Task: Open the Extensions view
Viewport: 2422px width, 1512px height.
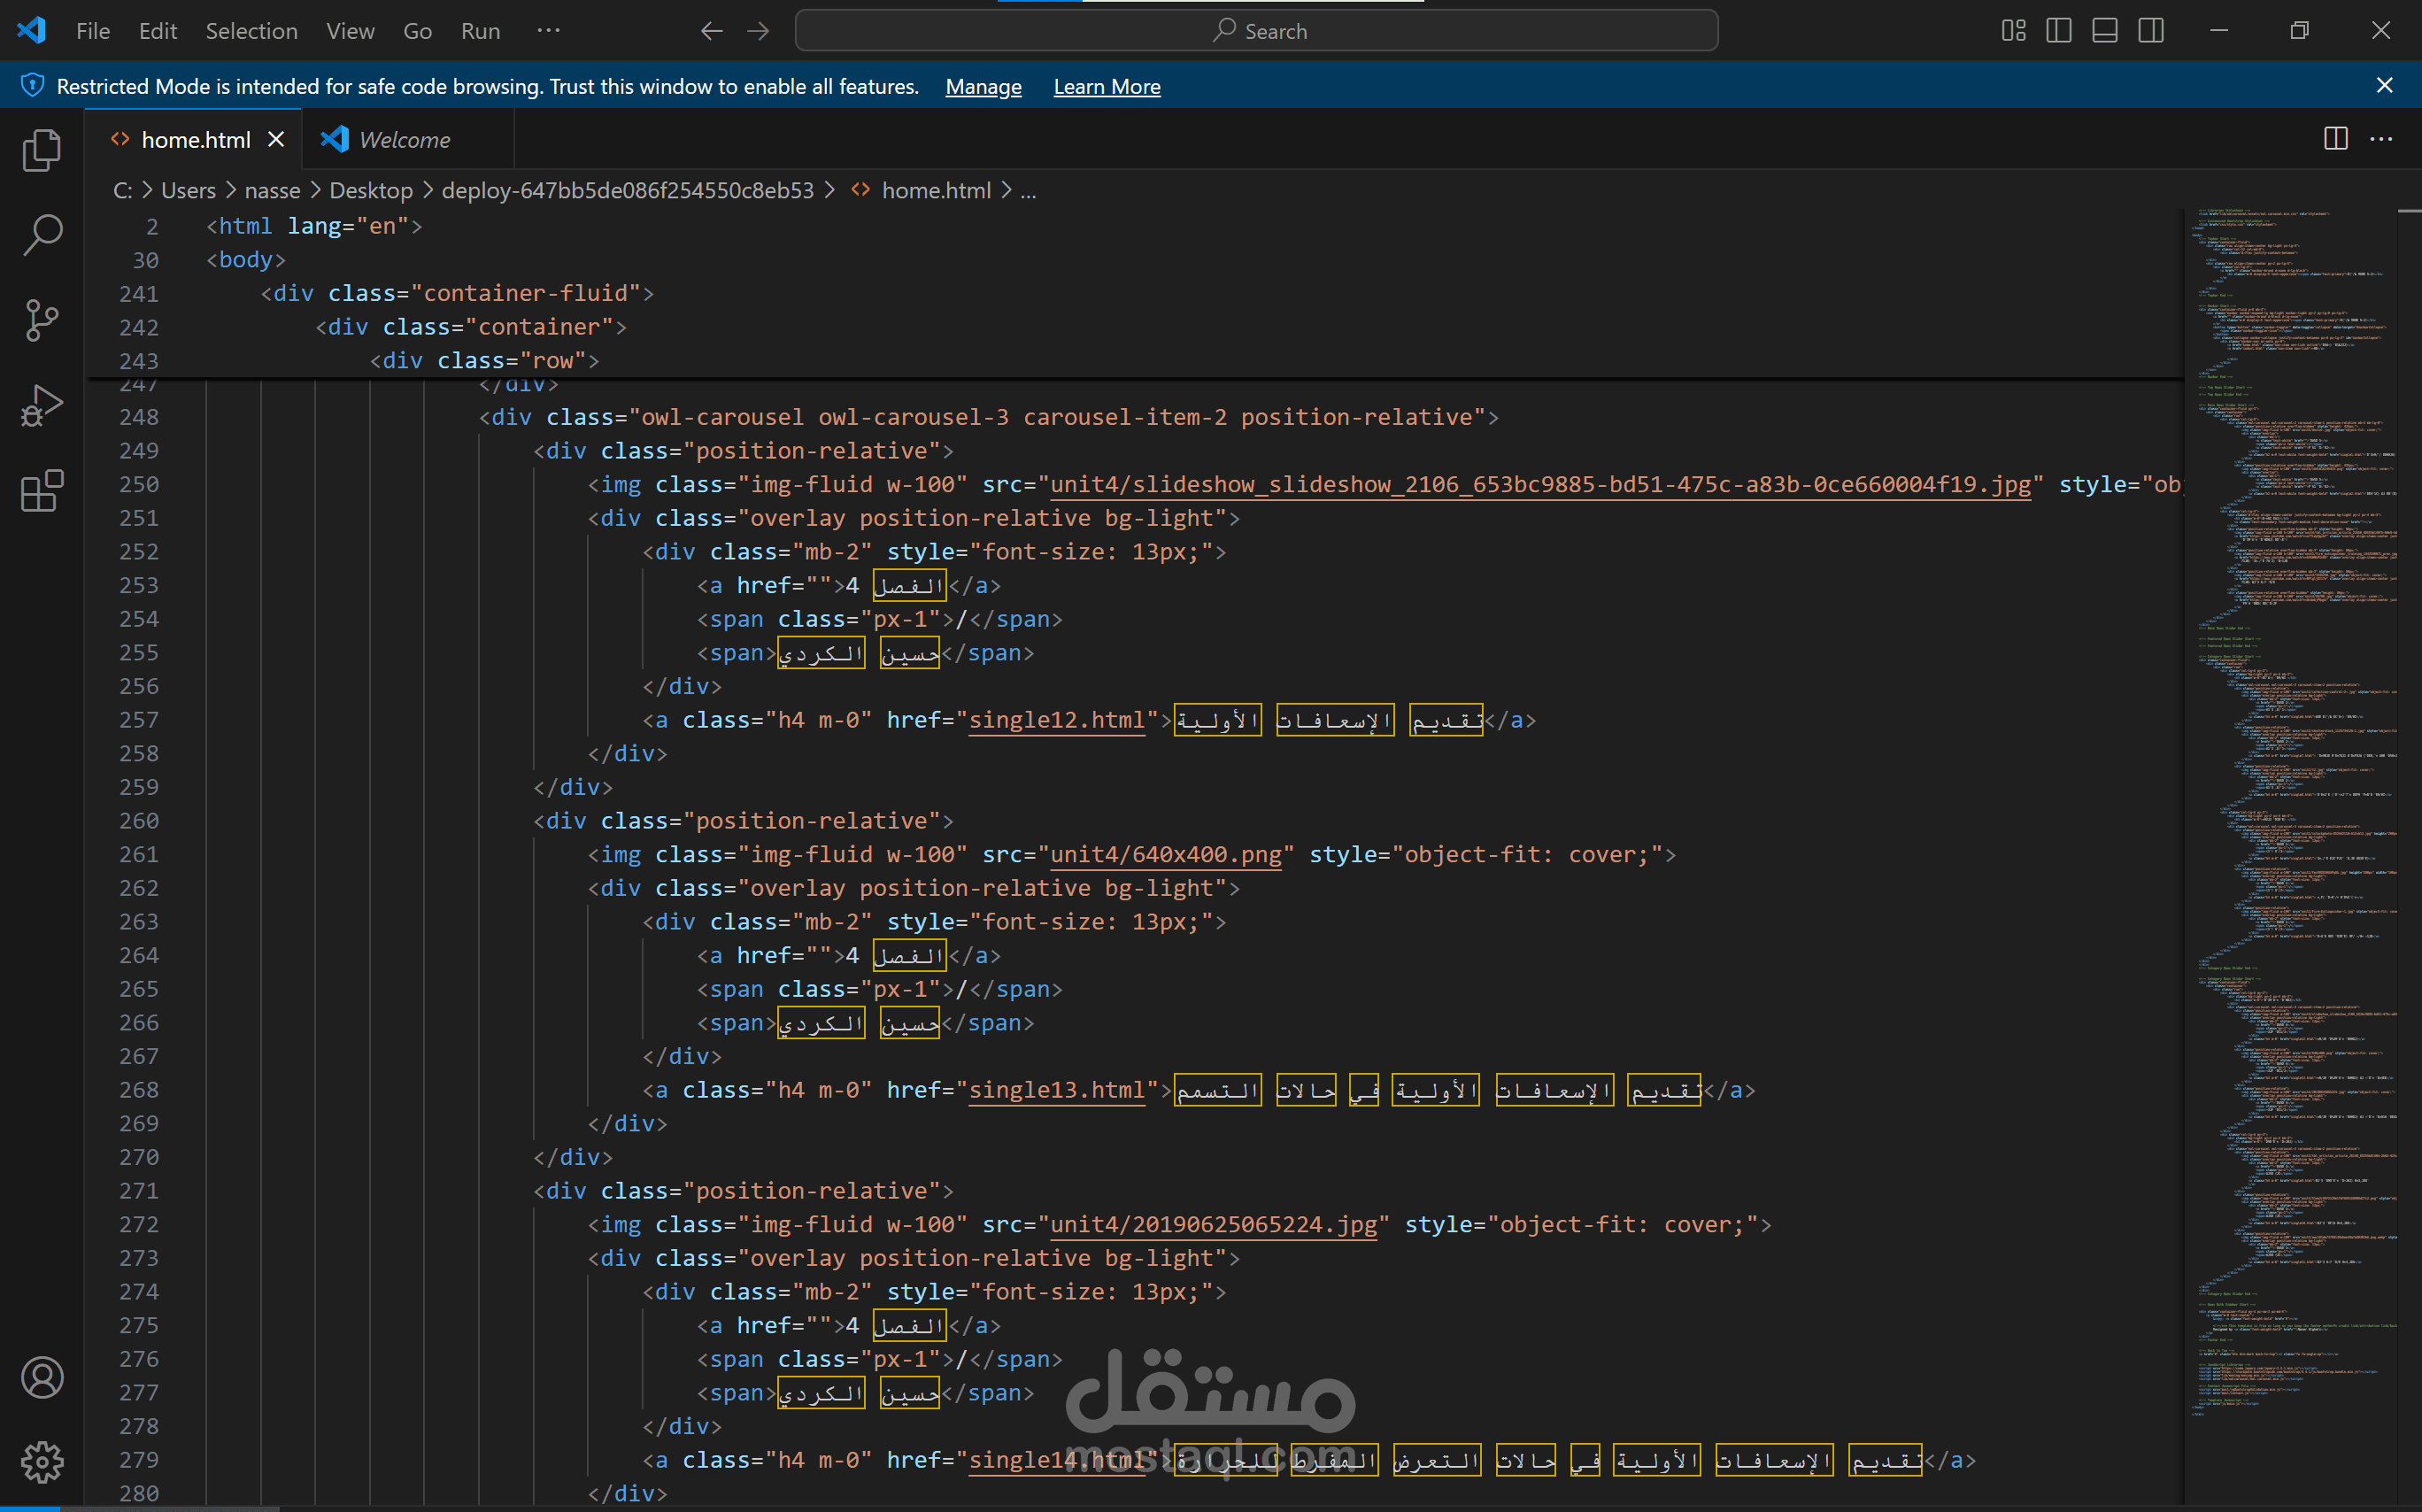Action: (41, 491)
